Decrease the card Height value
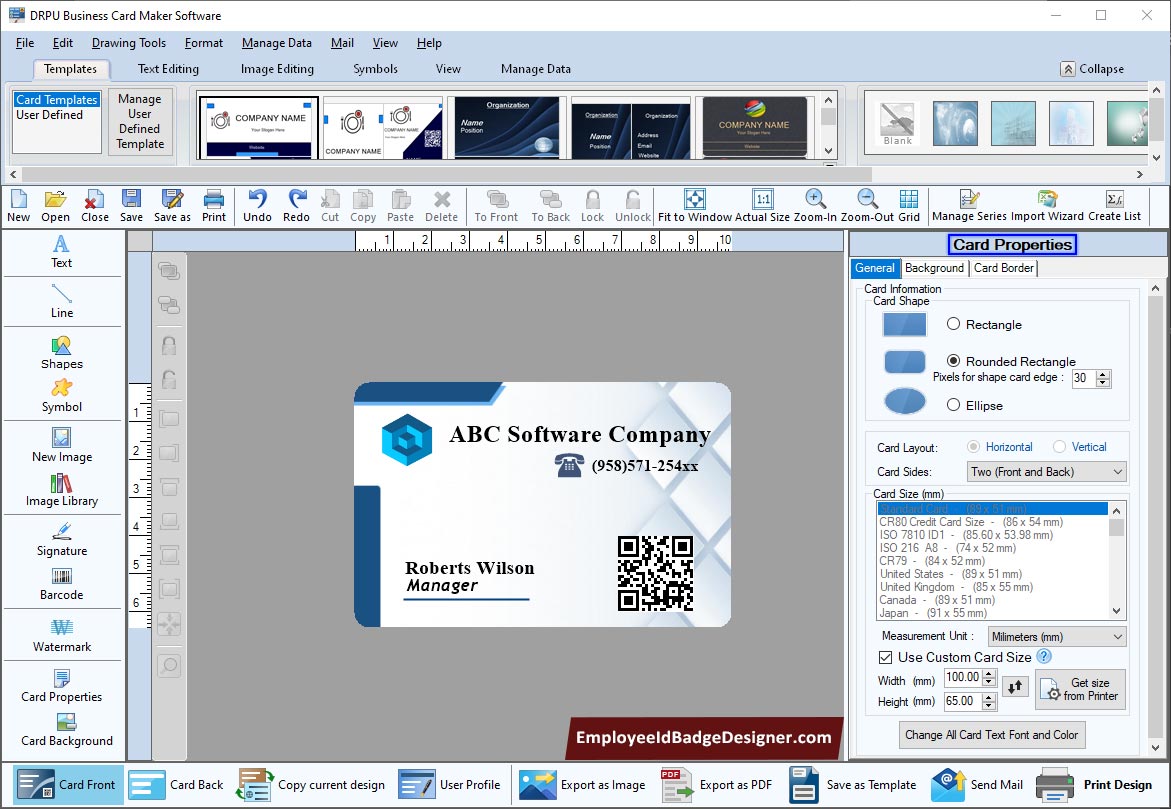The height and width of the screenshot is (809, 1171). 989,705
